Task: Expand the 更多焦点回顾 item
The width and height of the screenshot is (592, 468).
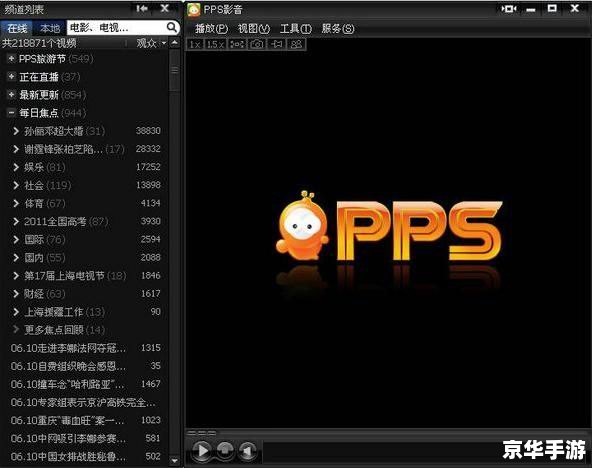Action: [x=16, y=330]
